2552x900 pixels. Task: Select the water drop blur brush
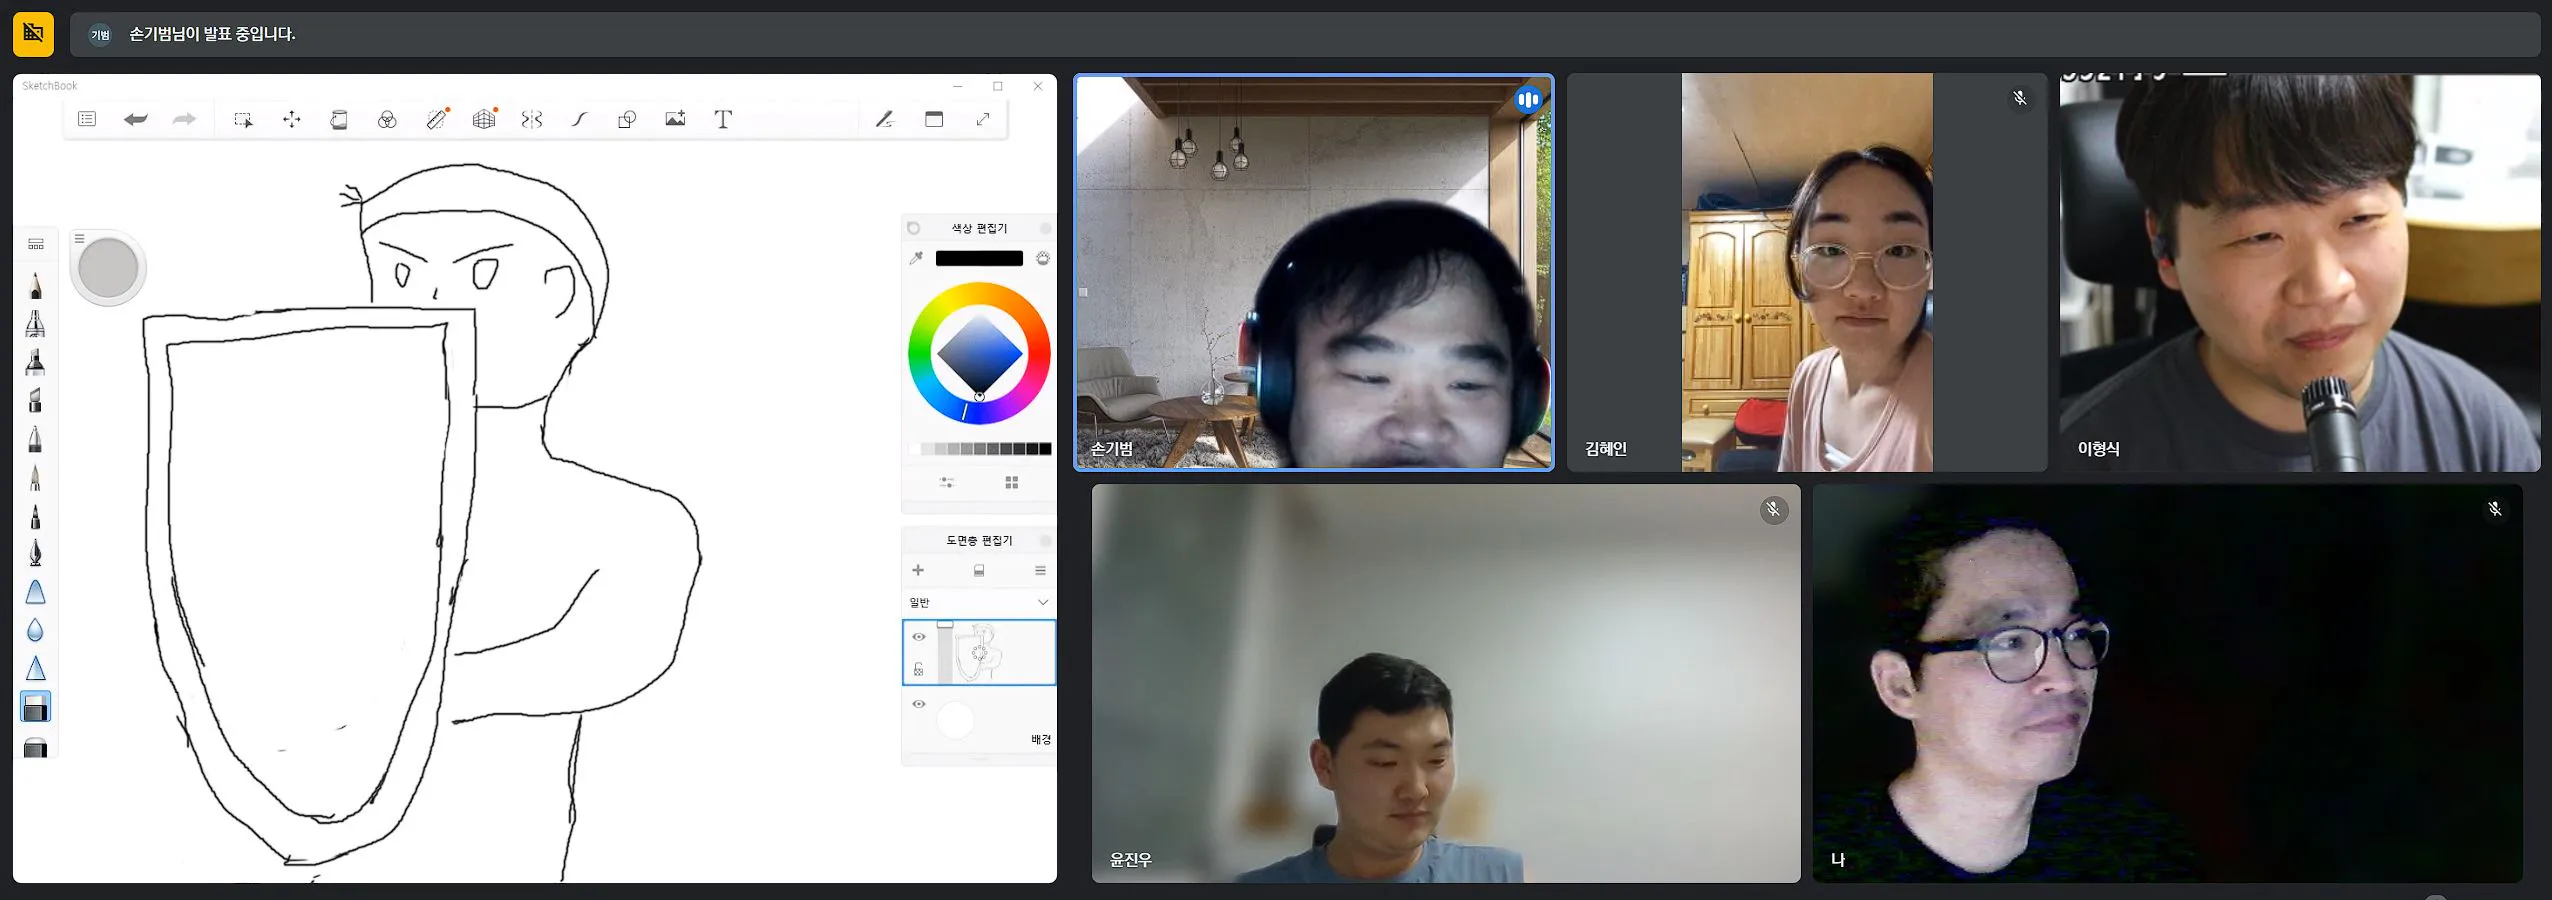[35, 630]
